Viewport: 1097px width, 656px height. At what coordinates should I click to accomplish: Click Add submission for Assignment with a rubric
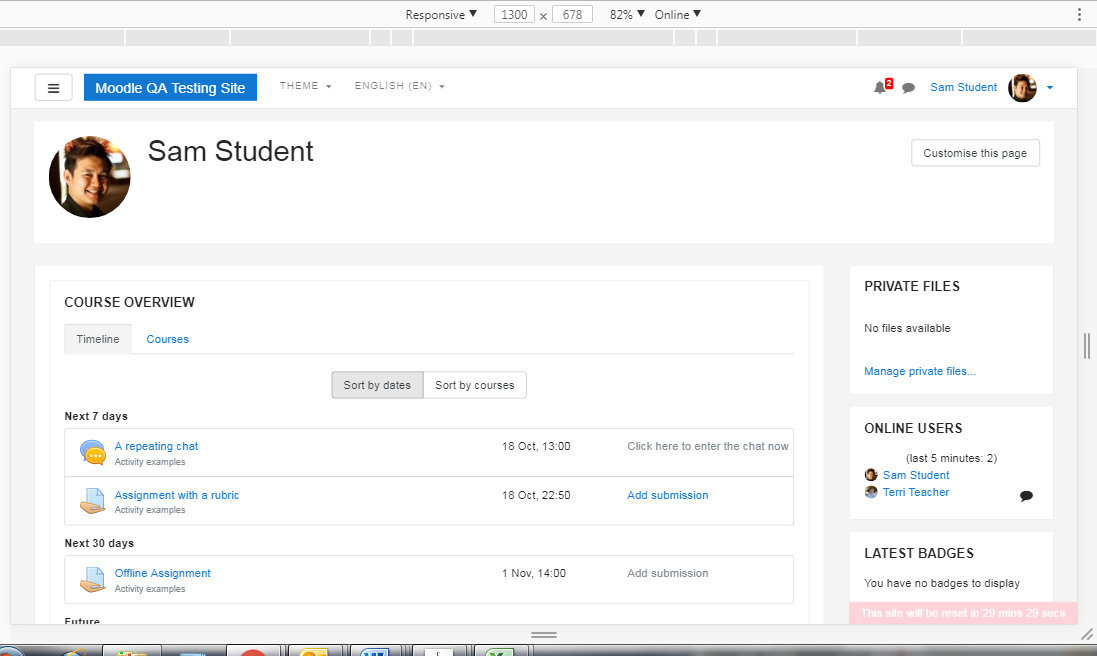point(667,495)
